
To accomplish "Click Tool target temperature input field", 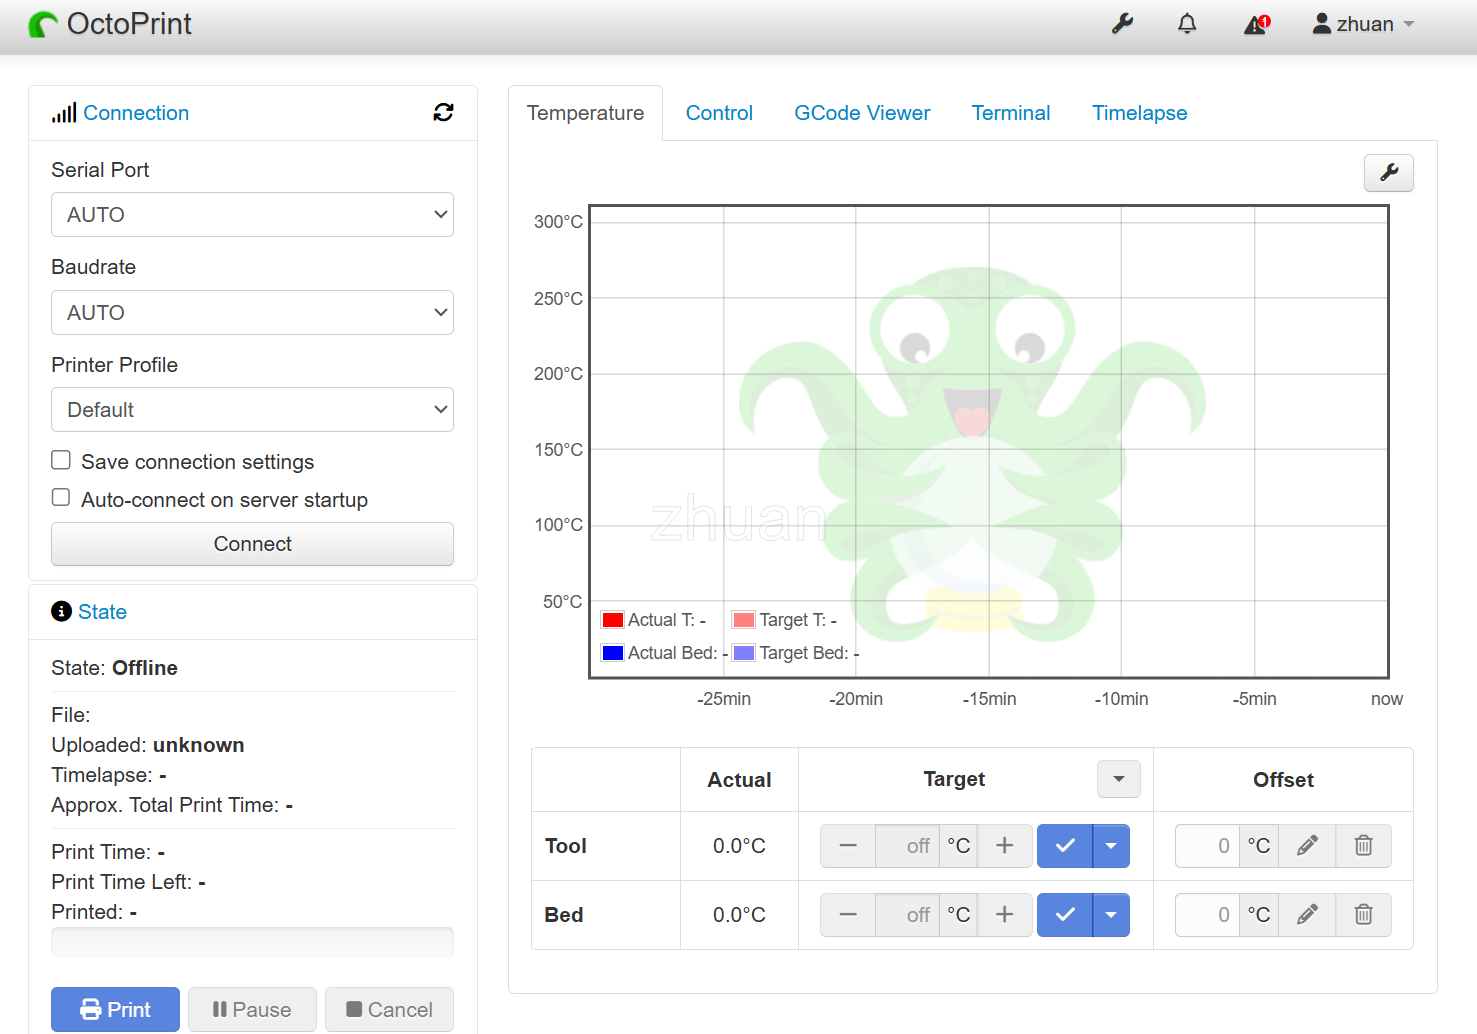I will [x=907, y=846].
